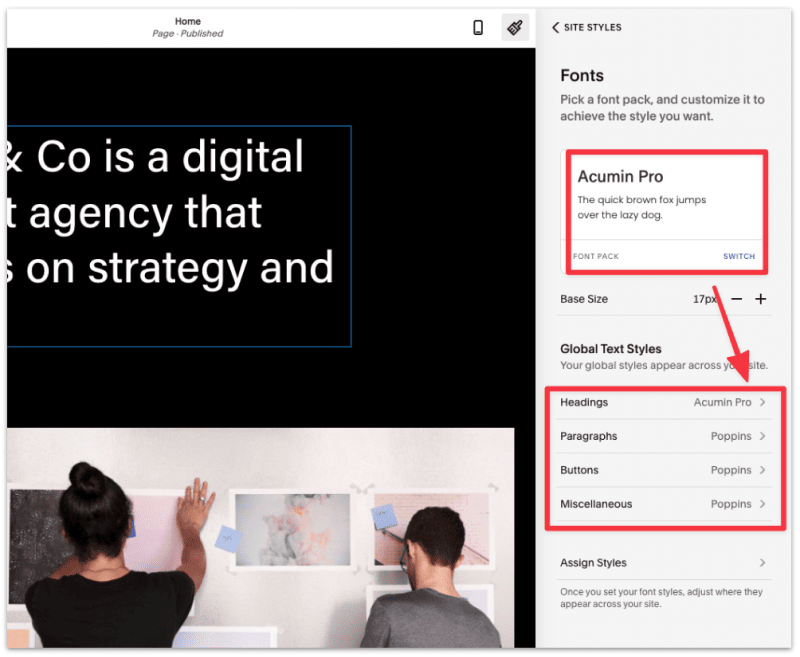Viewport: 800px width, 657px height.
Task: Expand the Paragraphs text style row
Action: coord(663,436)
